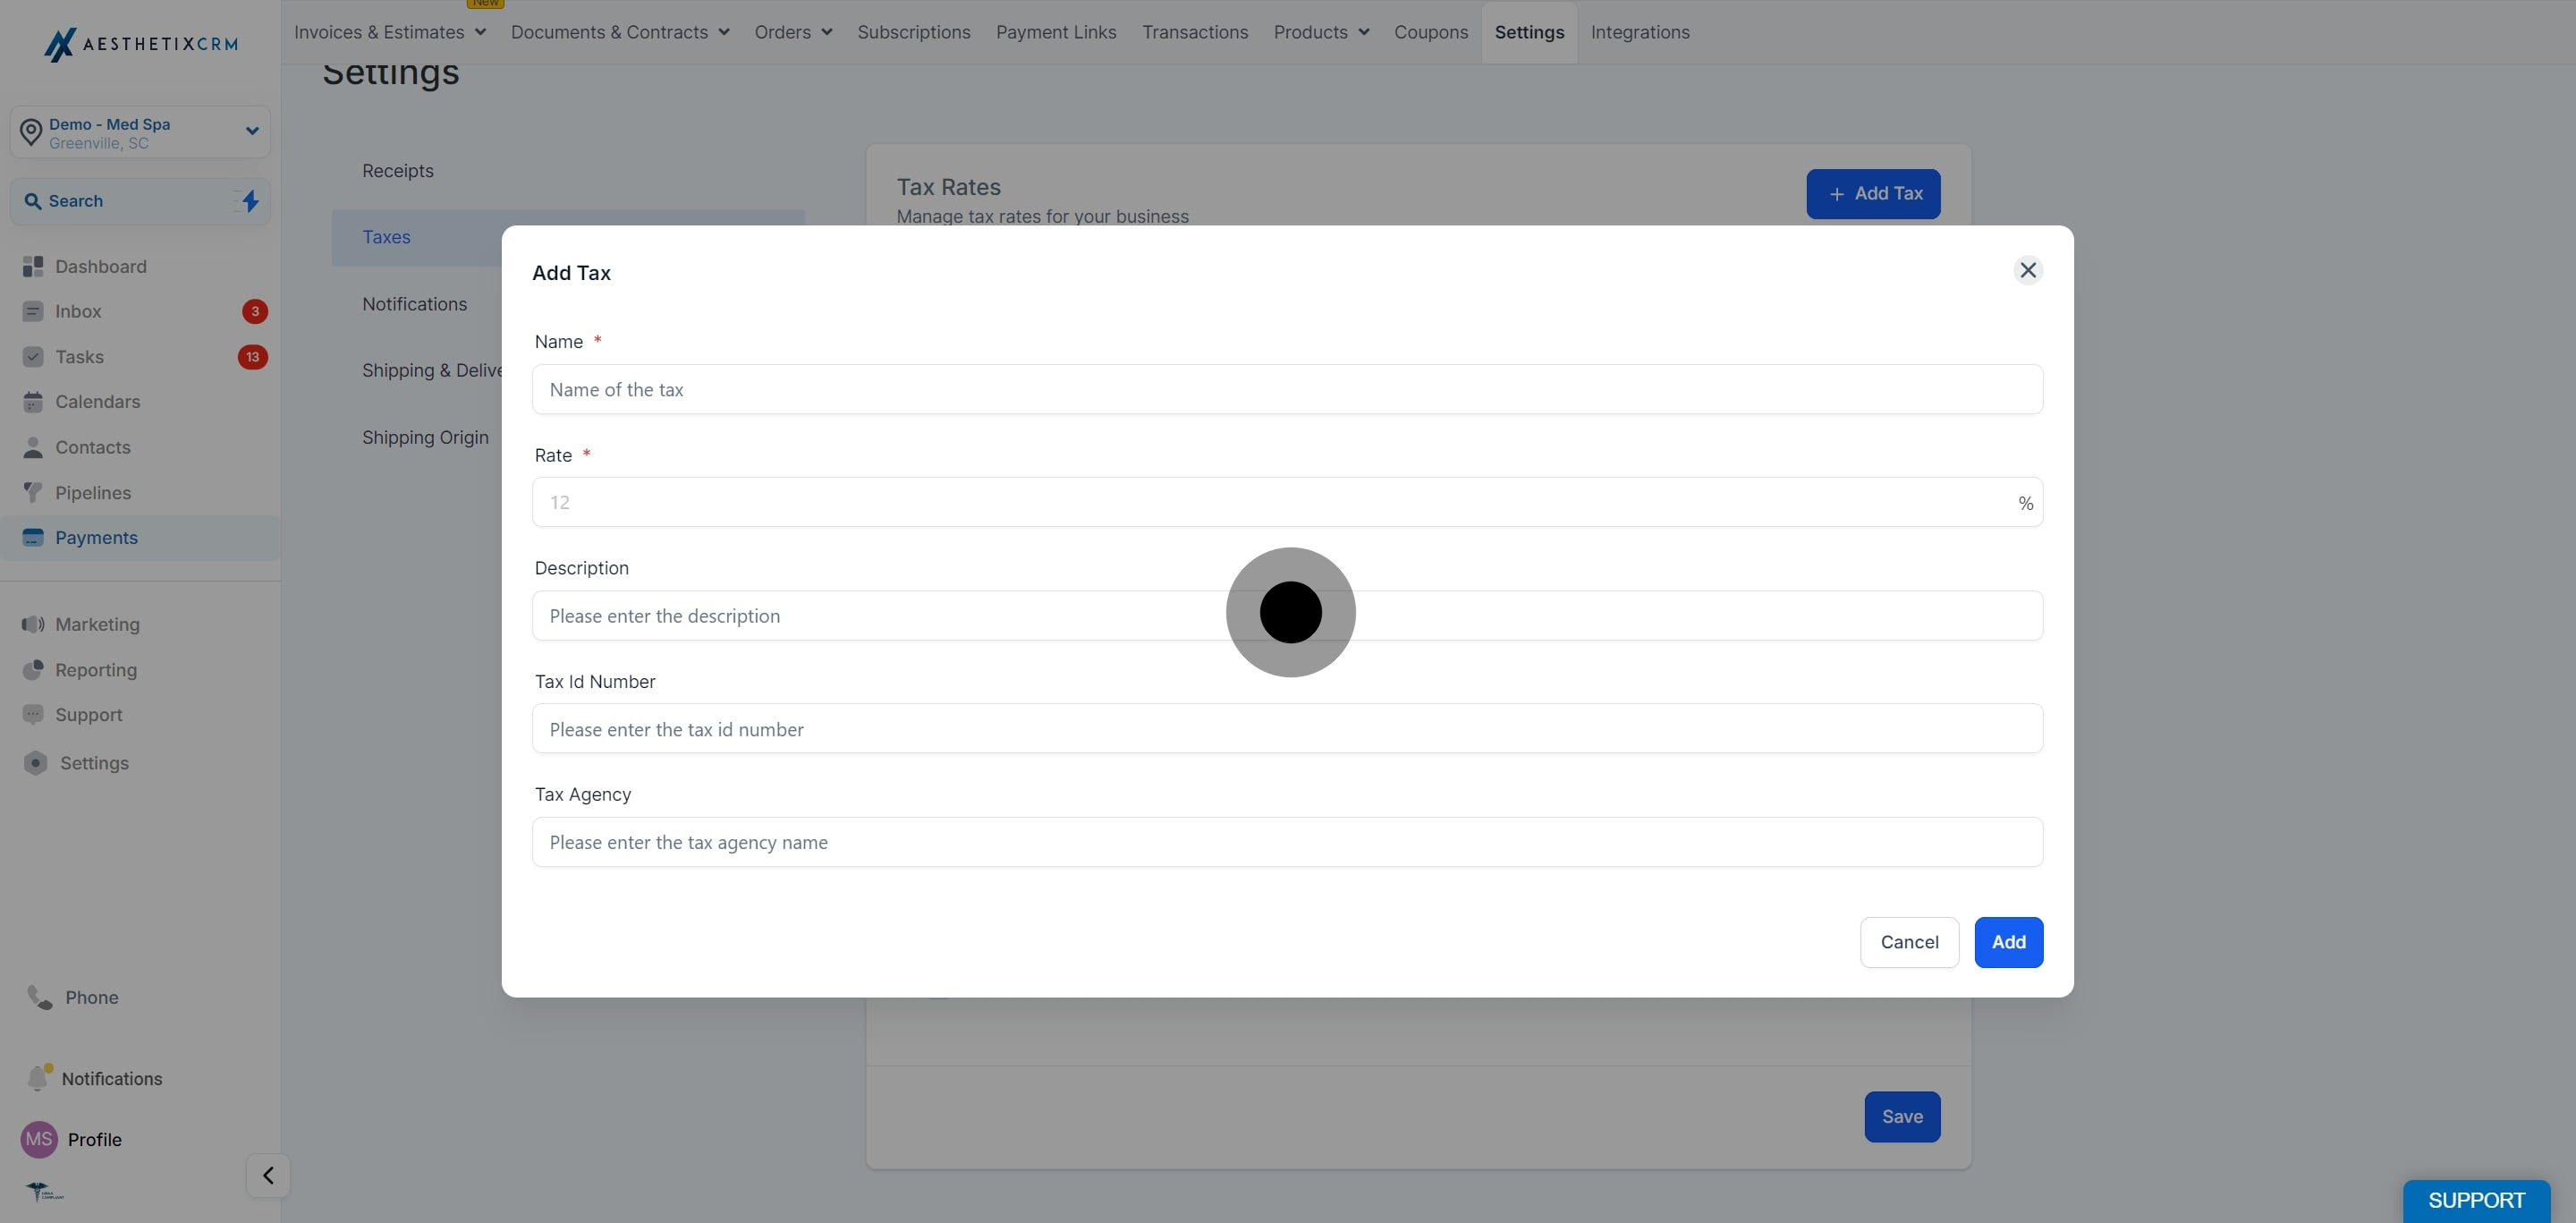Close the Add Tax dialog

[x=2027, y=270]
